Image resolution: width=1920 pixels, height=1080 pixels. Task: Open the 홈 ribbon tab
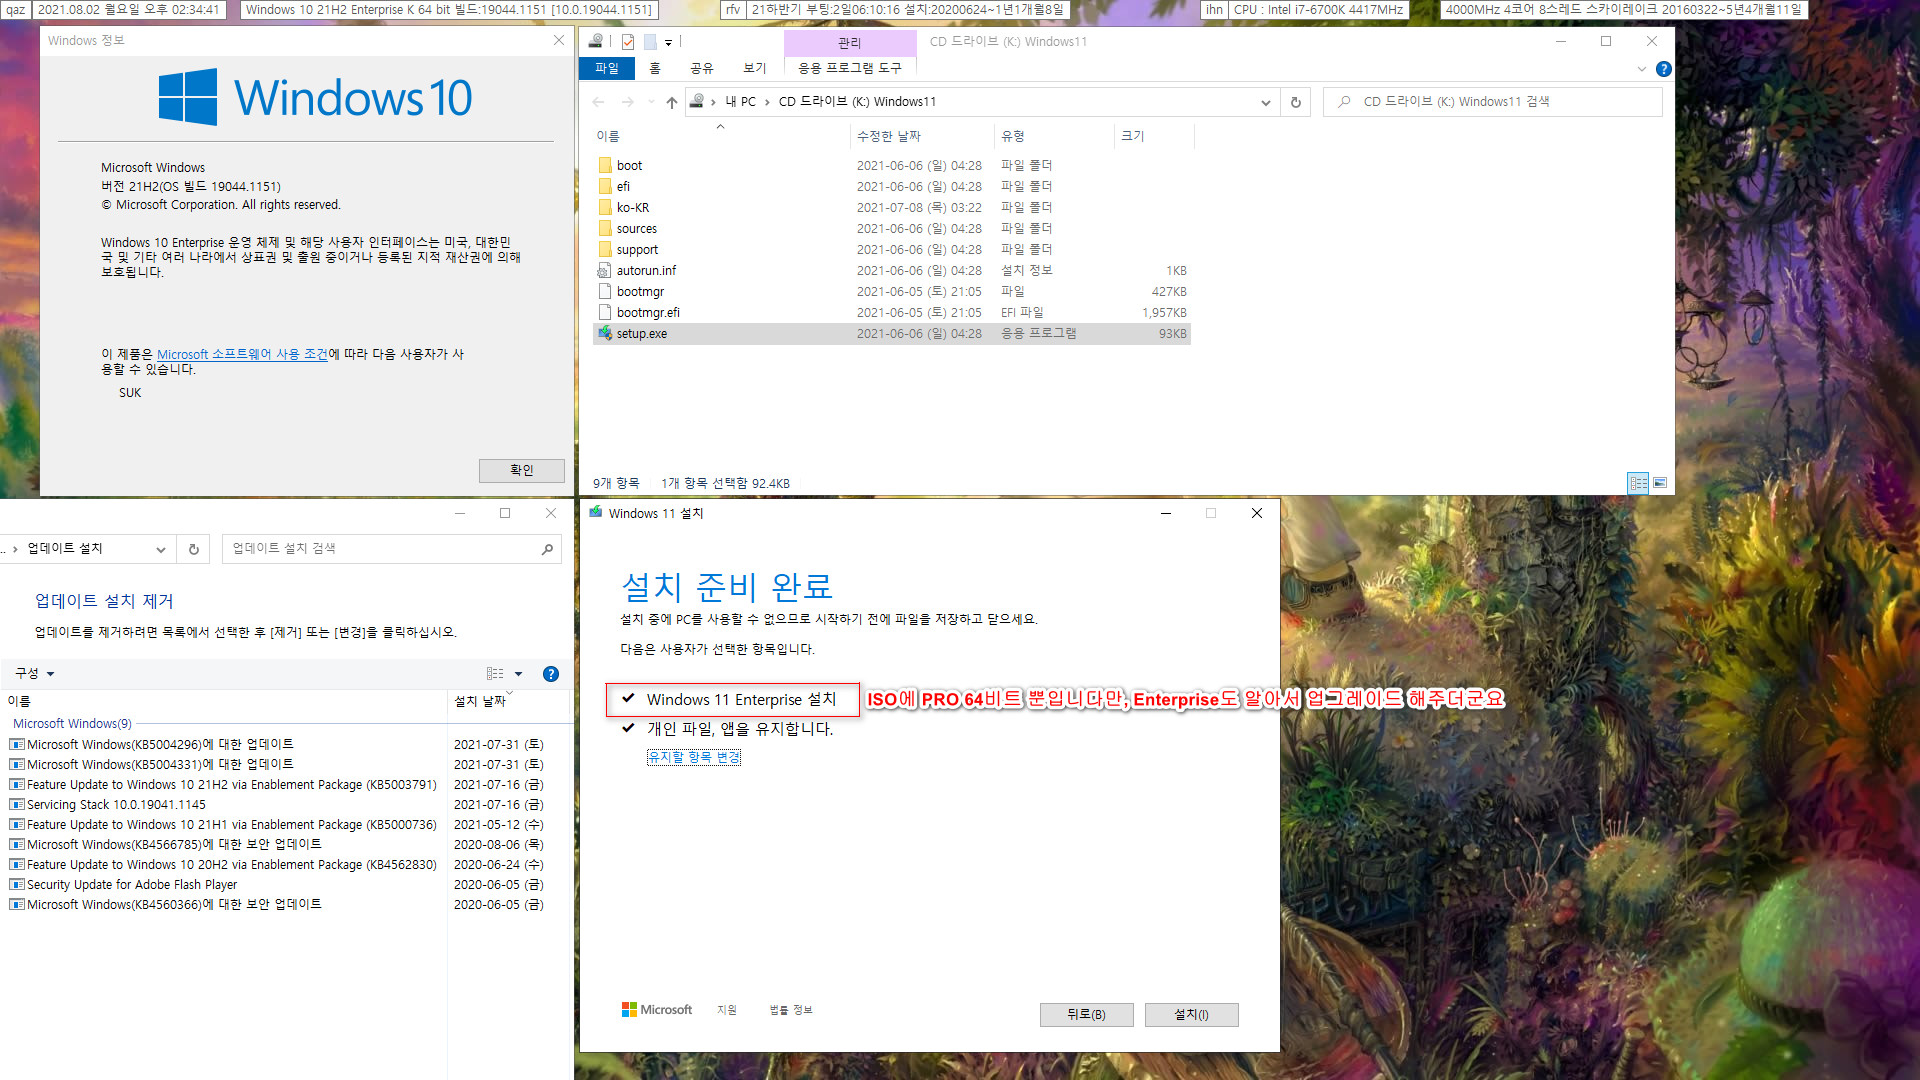tap(655, 68)
